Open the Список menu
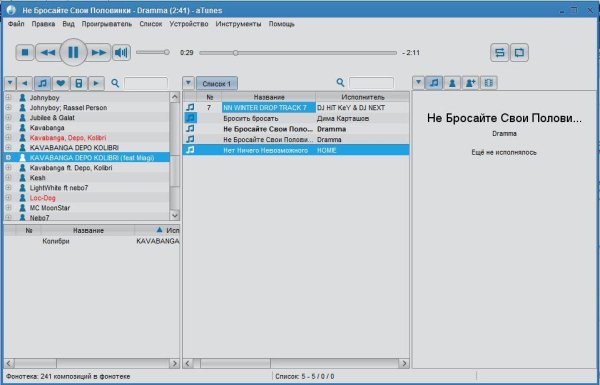This screenshot has height=385, width=600. 151,24
